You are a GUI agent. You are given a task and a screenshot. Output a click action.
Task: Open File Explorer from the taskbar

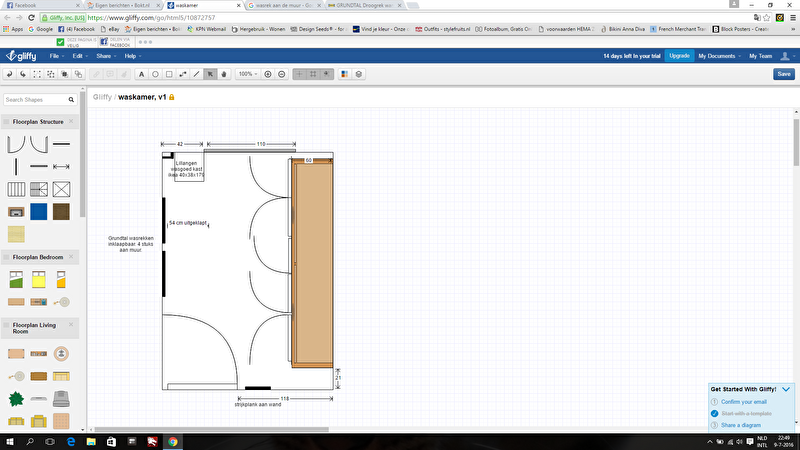pos(91,441)
